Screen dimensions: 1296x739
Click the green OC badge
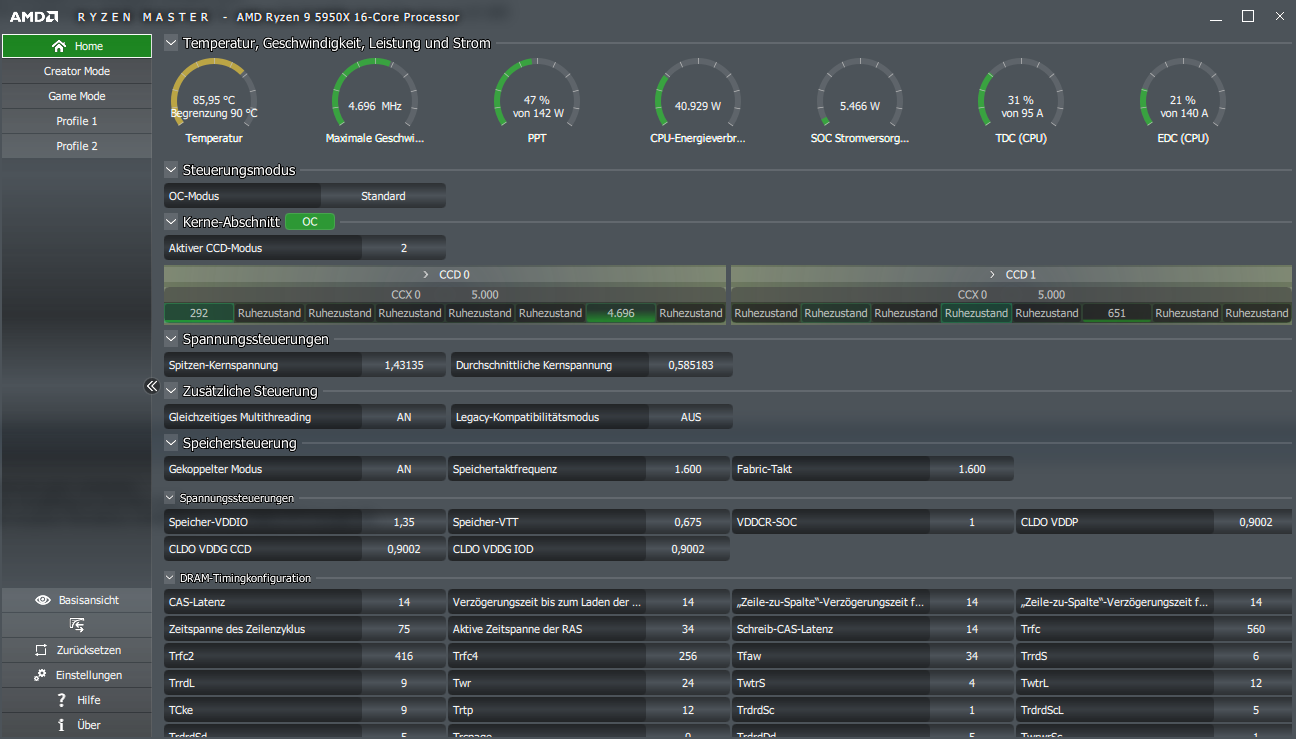pyautogui.click(x=310, y=222)
